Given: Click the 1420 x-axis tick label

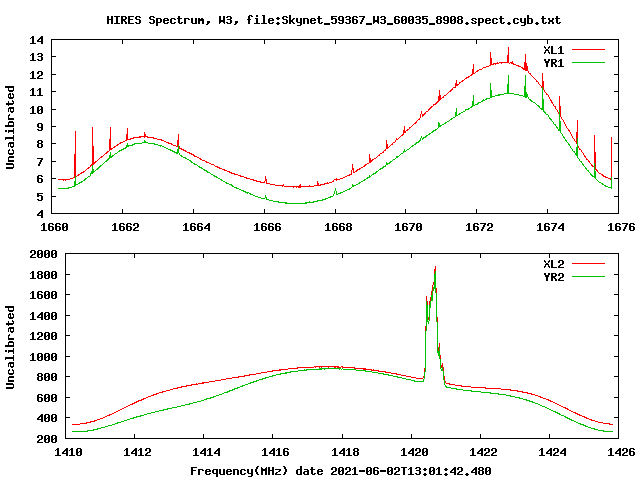Looking at the screenshot, I should 414,452.
